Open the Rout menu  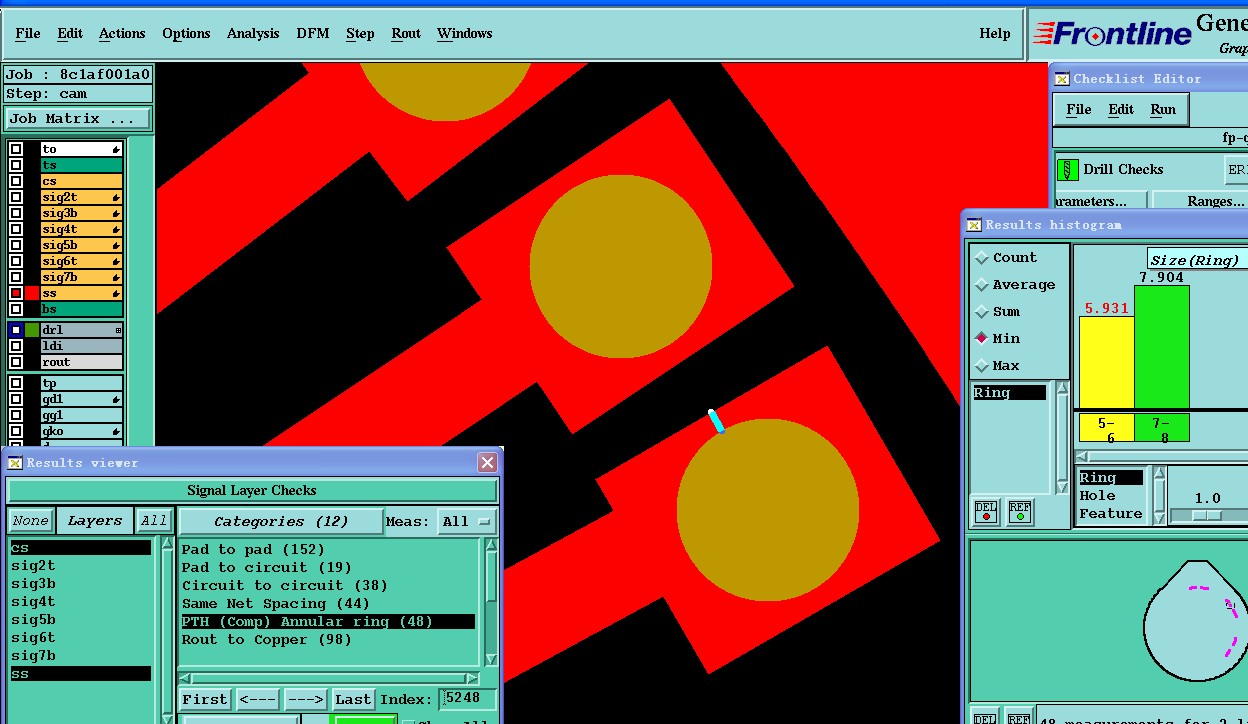pos(406,33)
